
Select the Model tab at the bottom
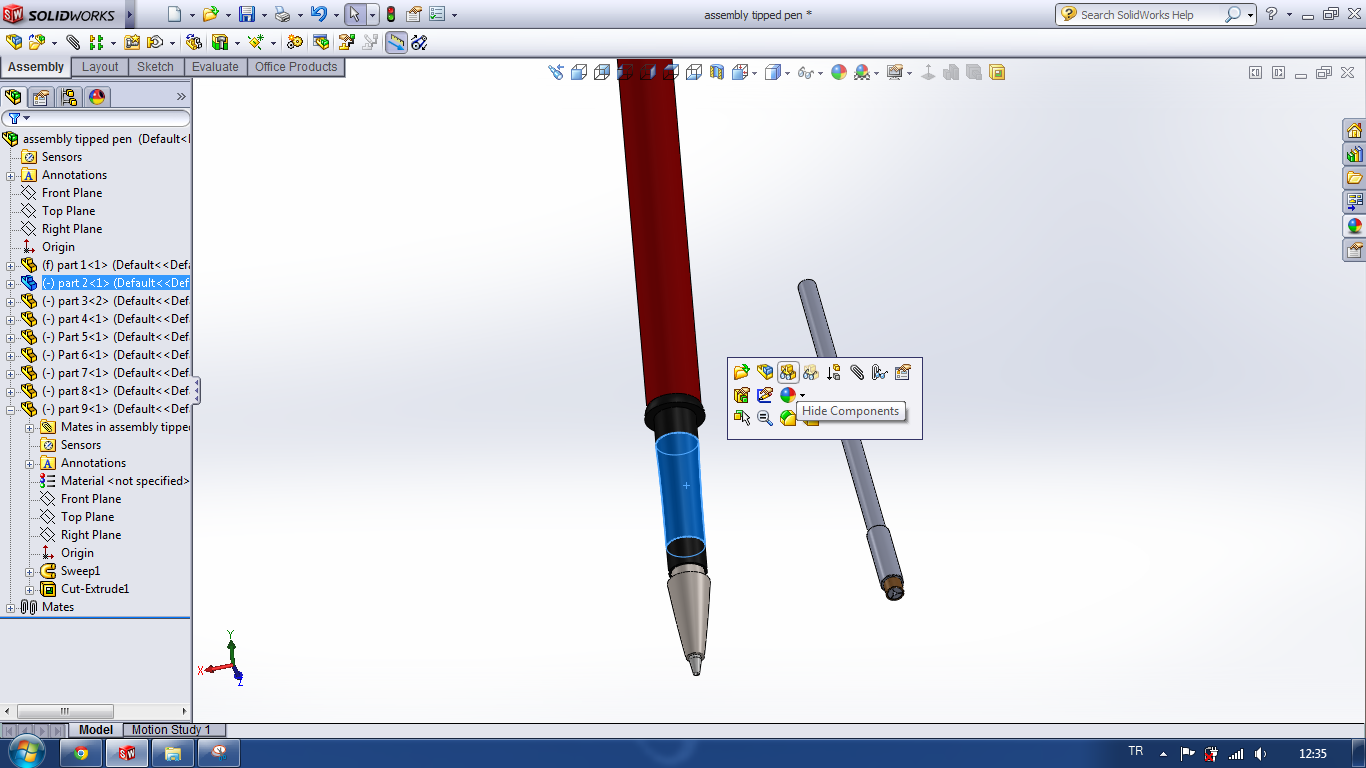(96, 730)
